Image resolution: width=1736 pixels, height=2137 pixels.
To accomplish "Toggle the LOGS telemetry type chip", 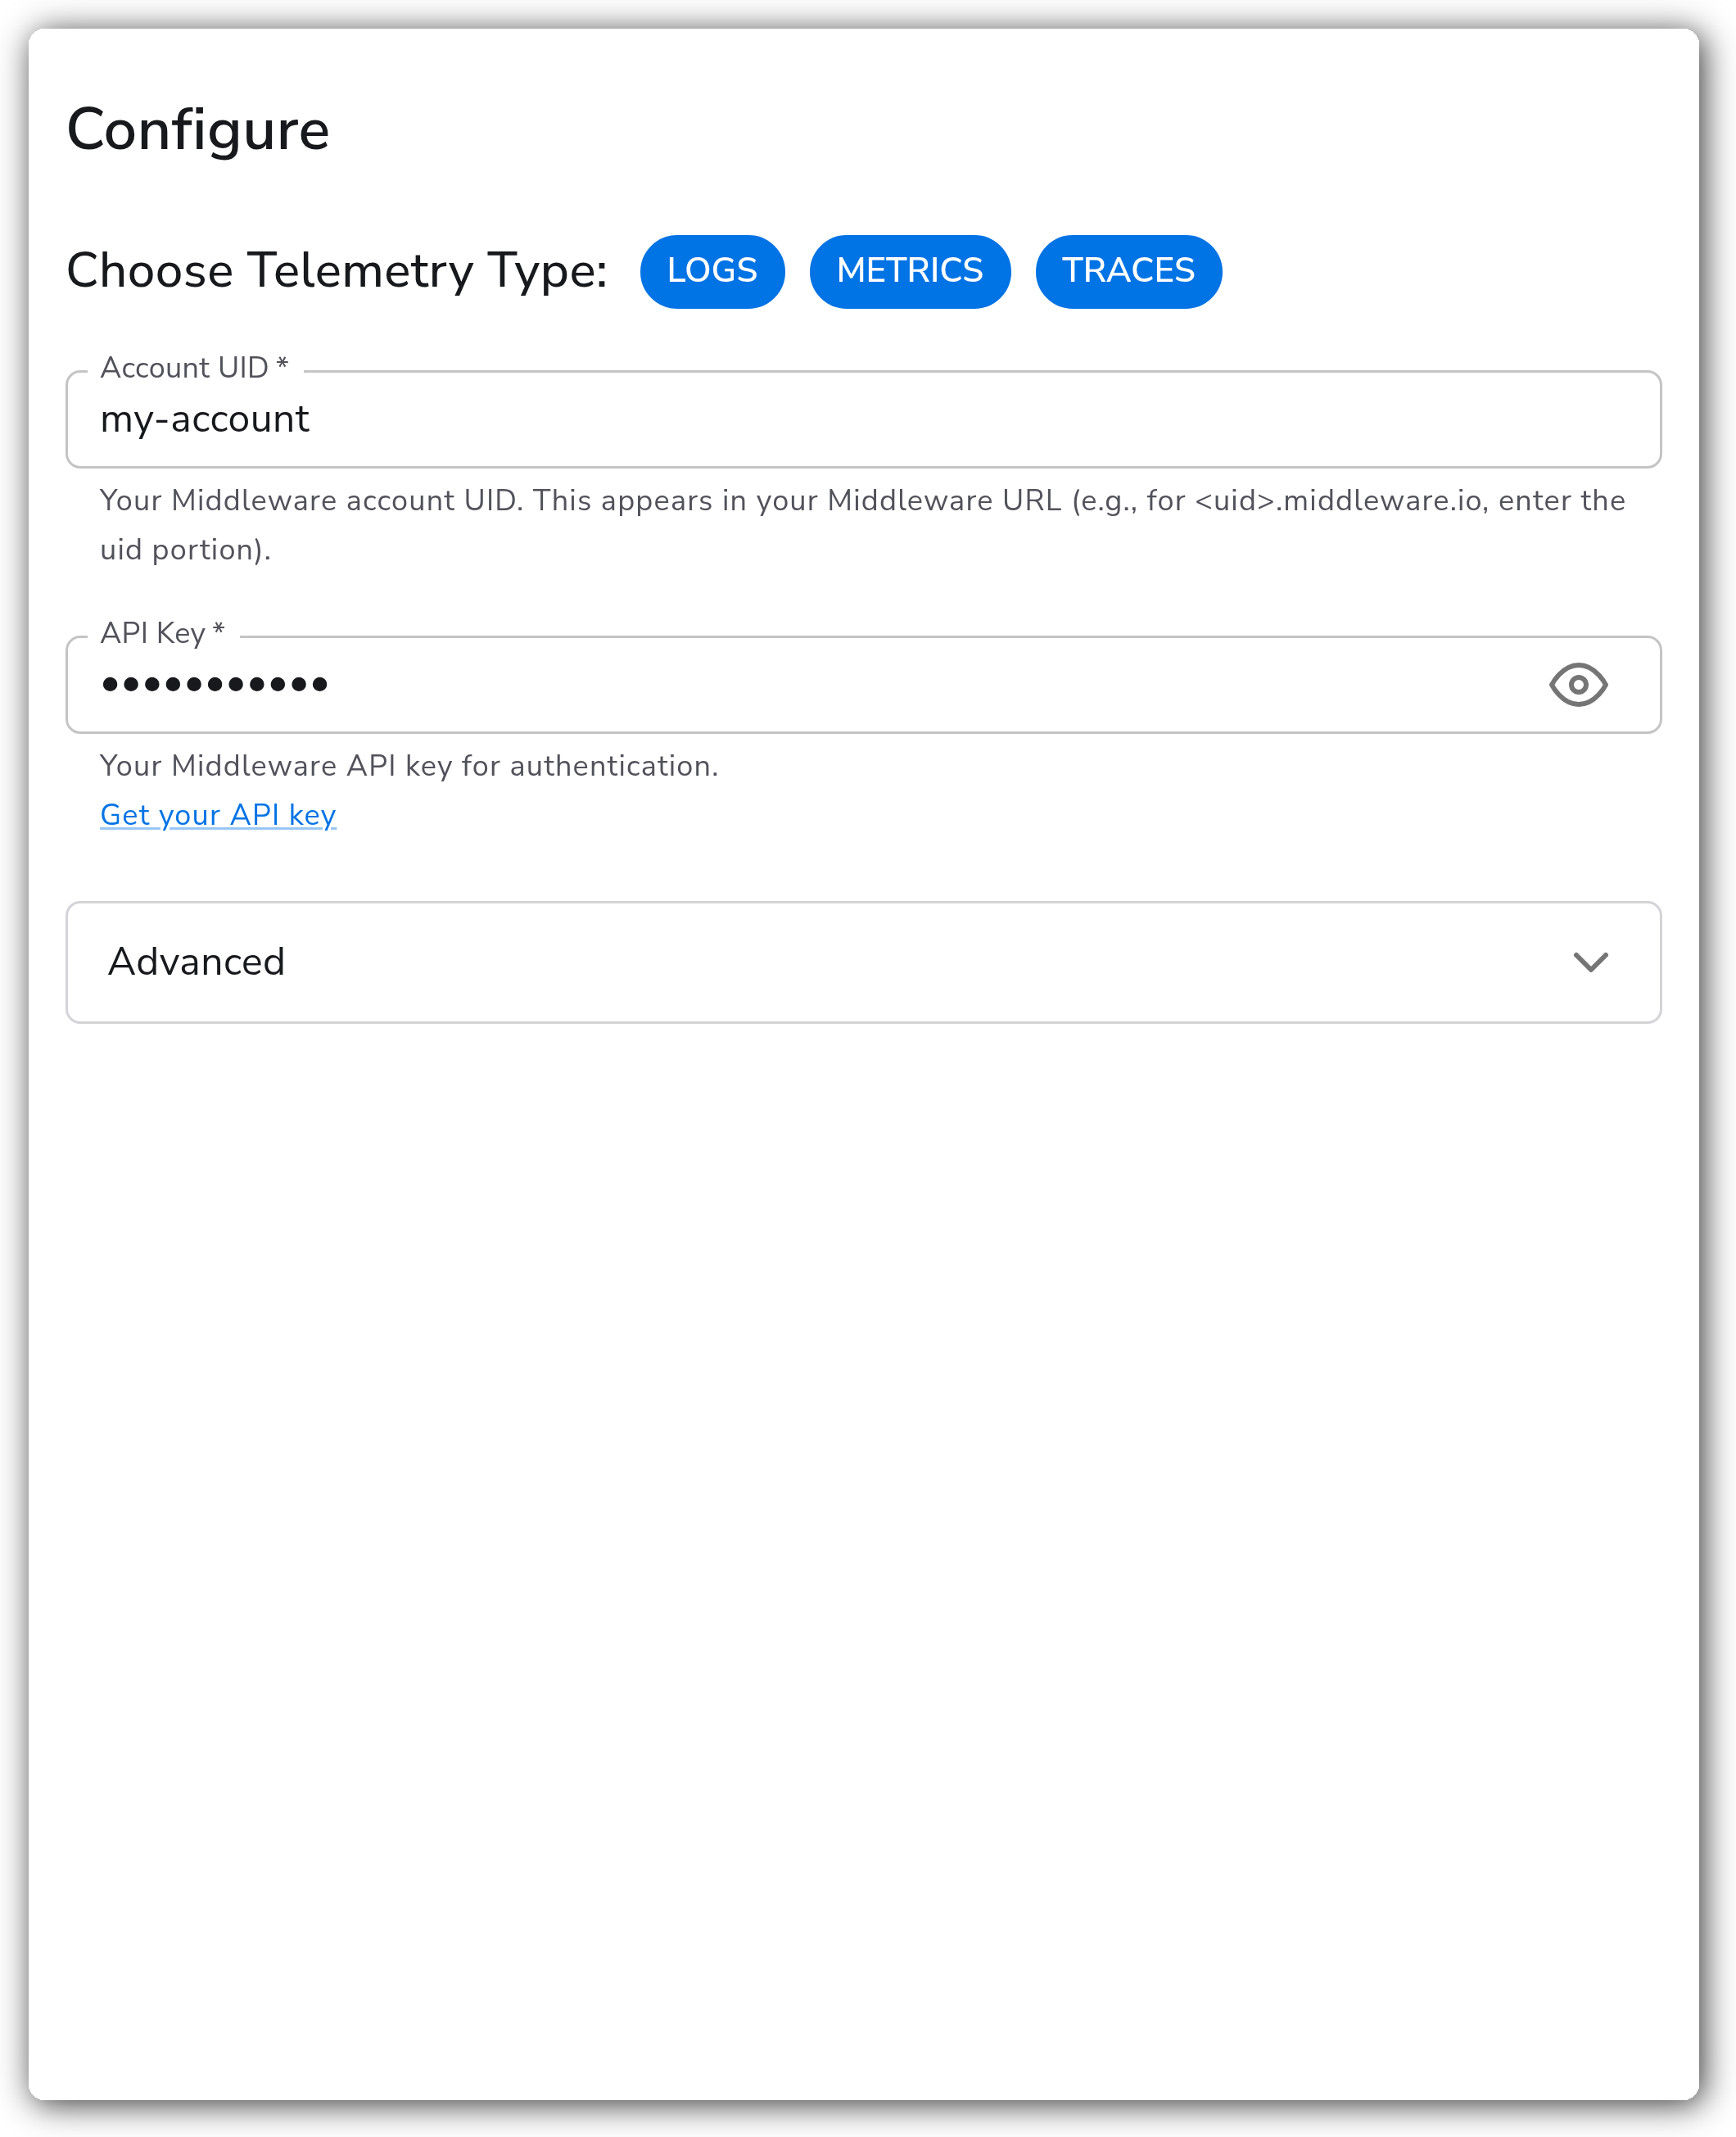I will point(712,271).
